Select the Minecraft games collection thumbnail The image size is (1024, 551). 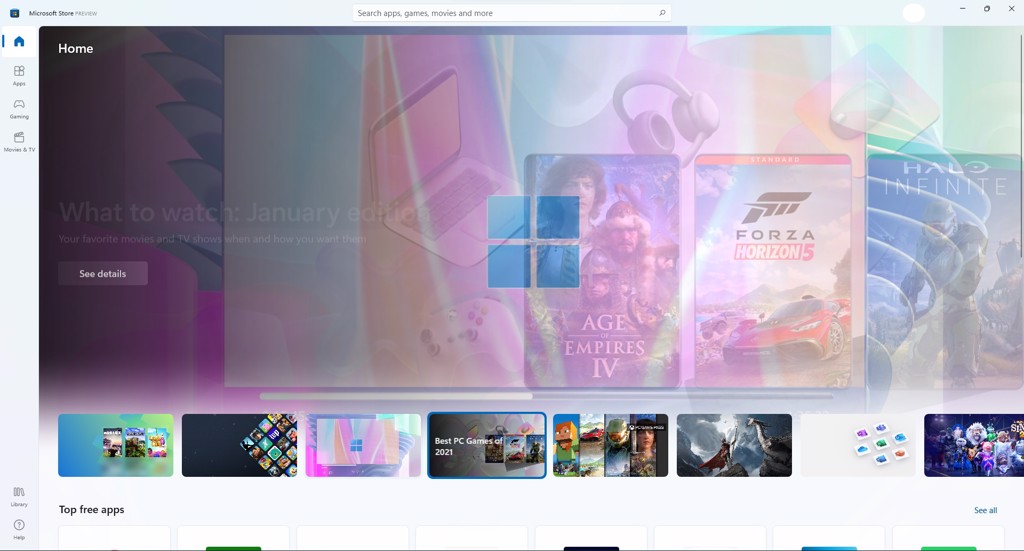click(x=610, y=445)
